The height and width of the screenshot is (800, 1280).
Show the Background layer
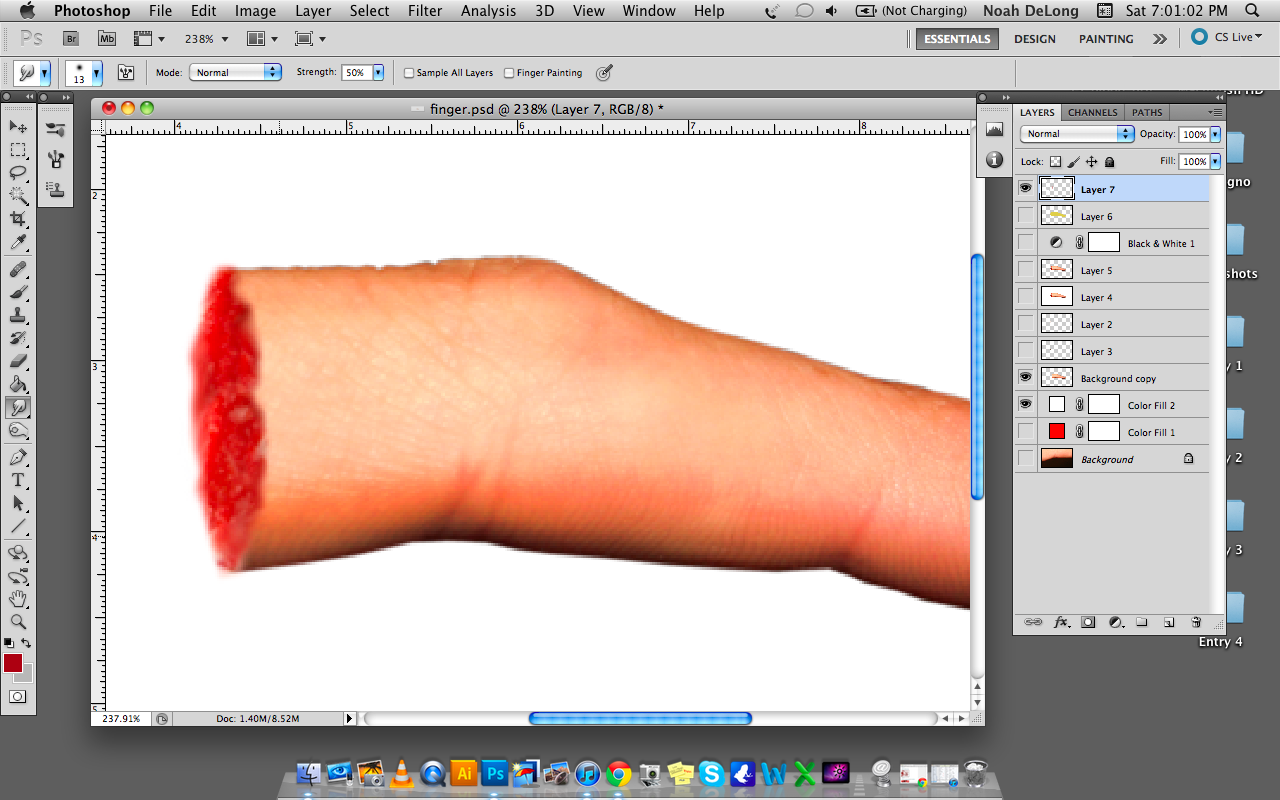coord(1025,458)
